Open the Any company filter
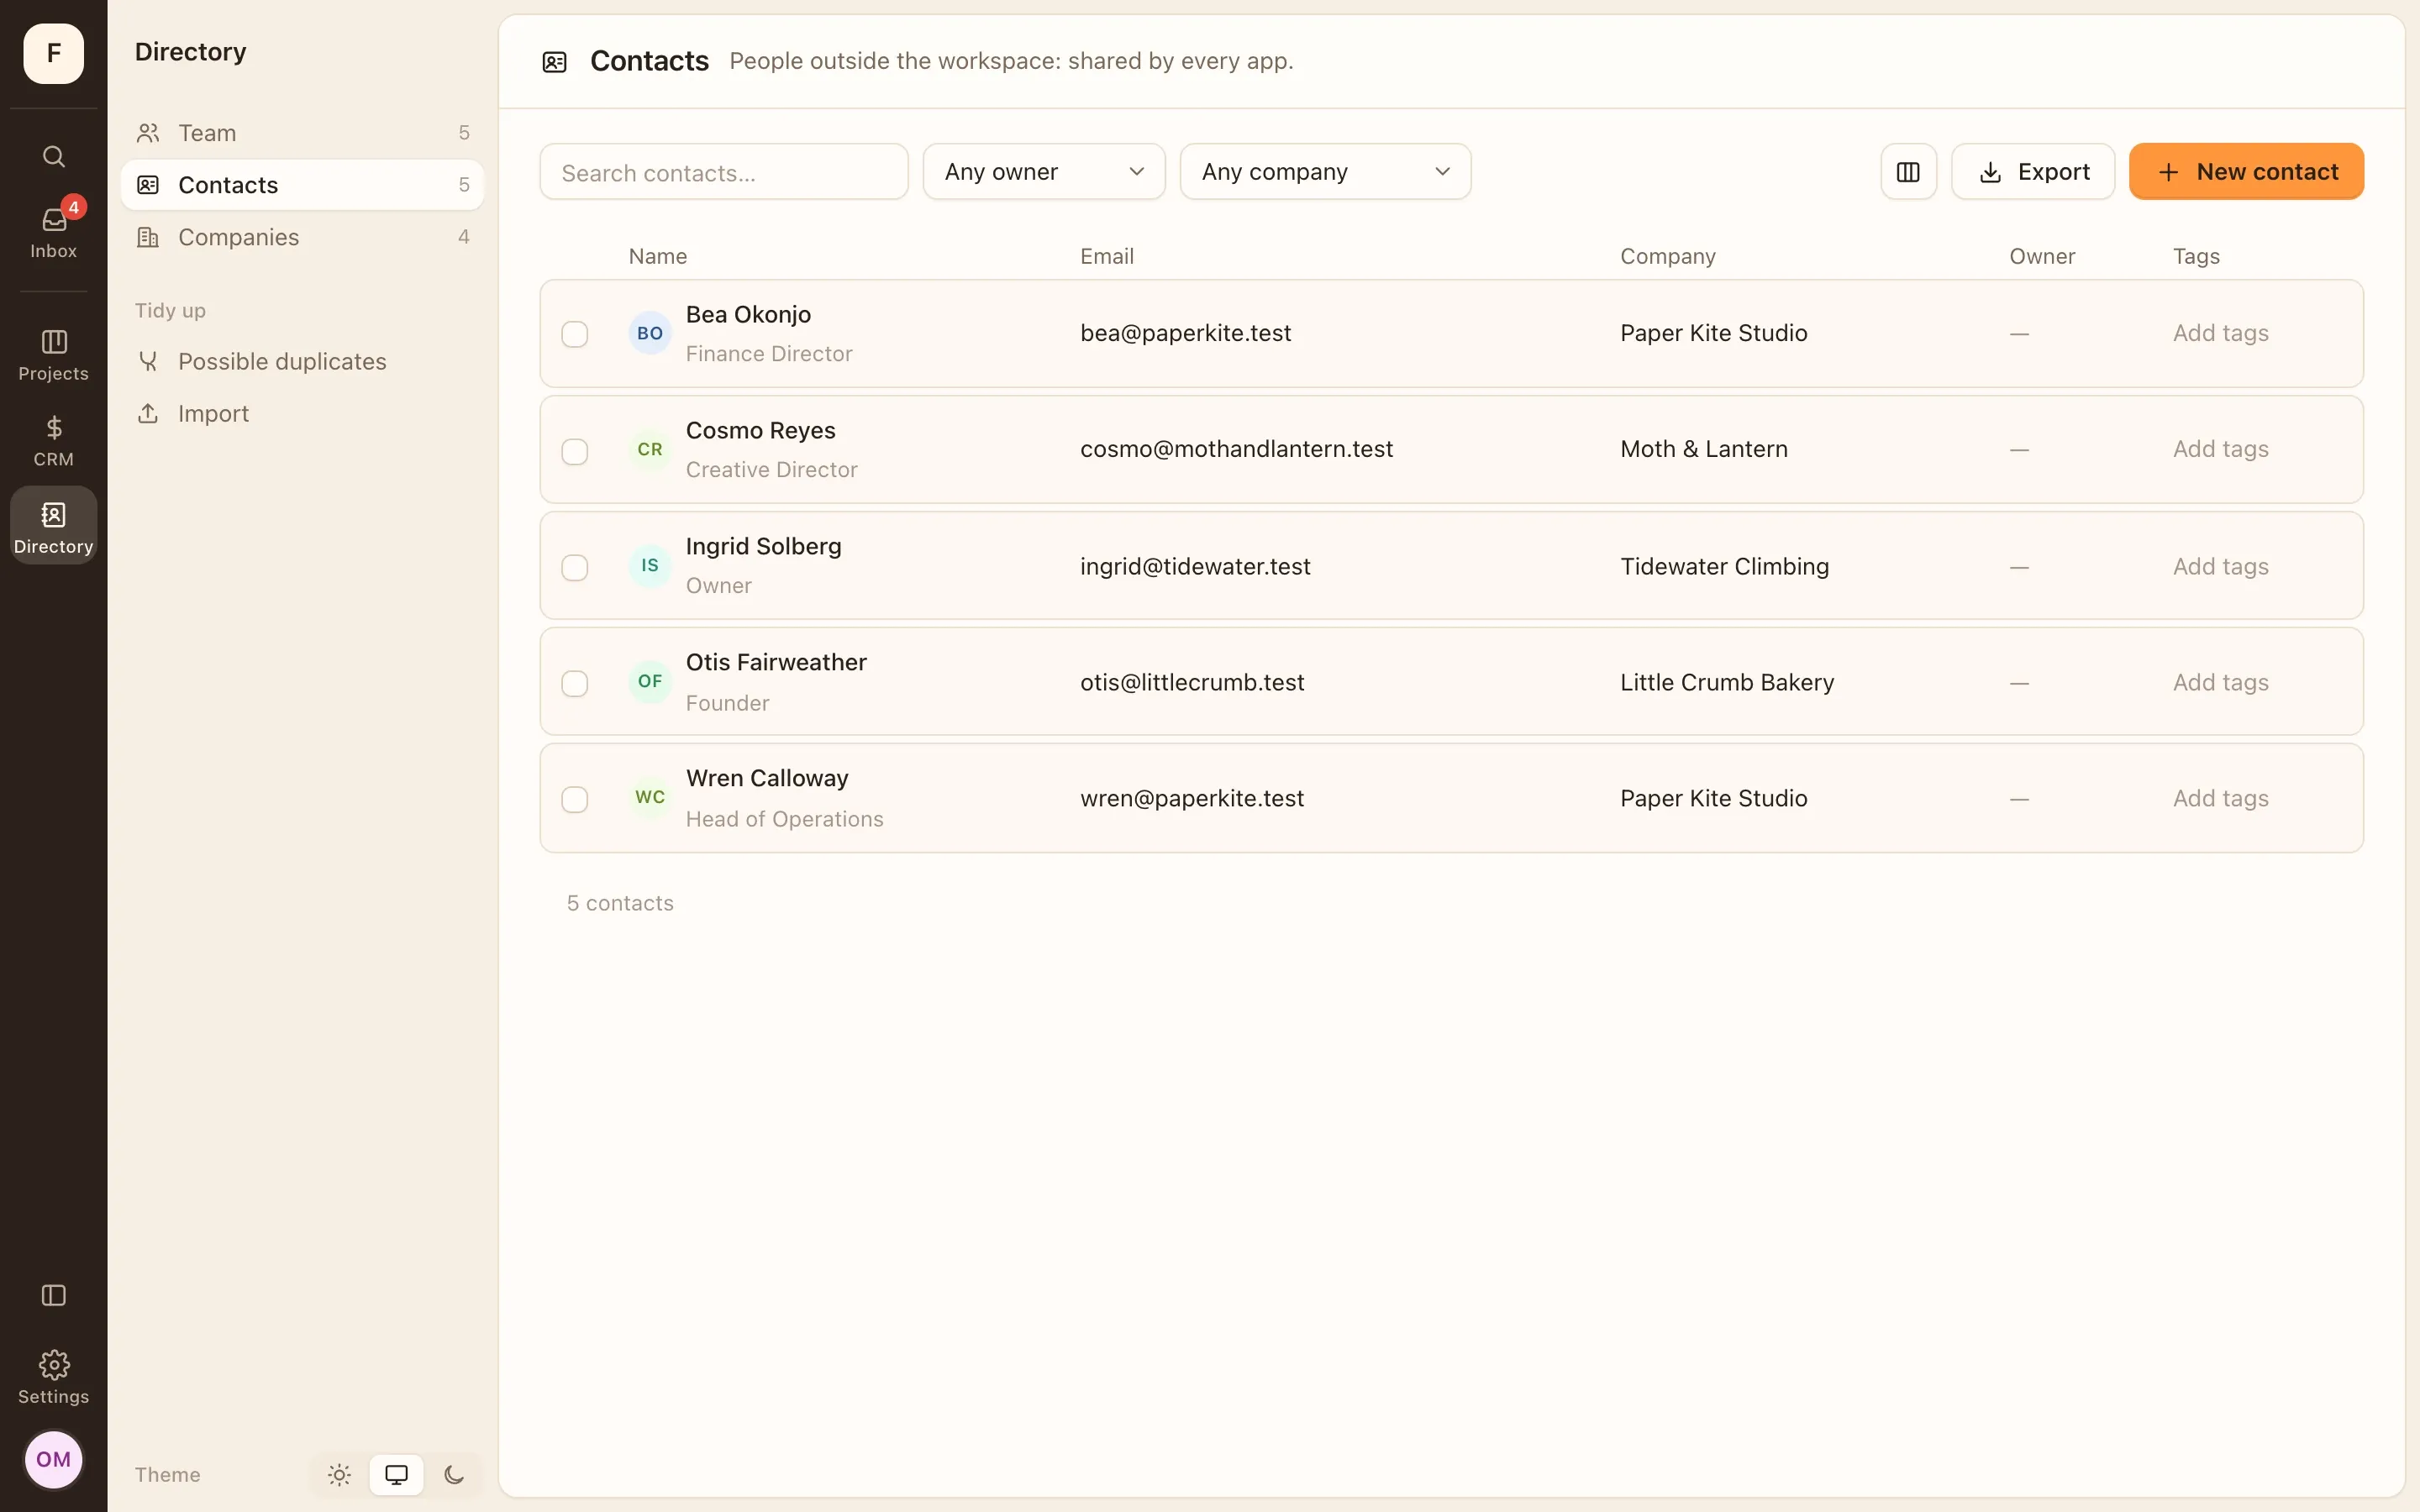2420x1512 pixels. (x=1324, y=172)
